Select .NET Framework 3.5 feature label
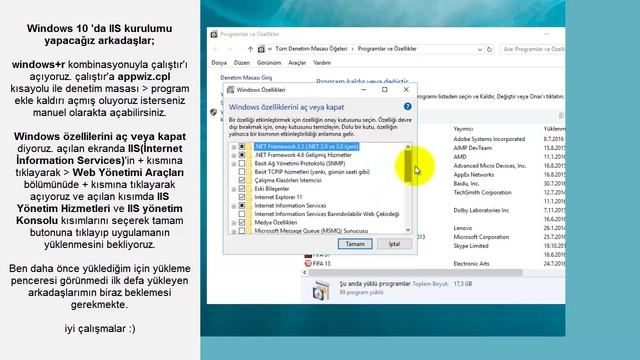Screen dimensions: 640x360 [x=307, y=147]
